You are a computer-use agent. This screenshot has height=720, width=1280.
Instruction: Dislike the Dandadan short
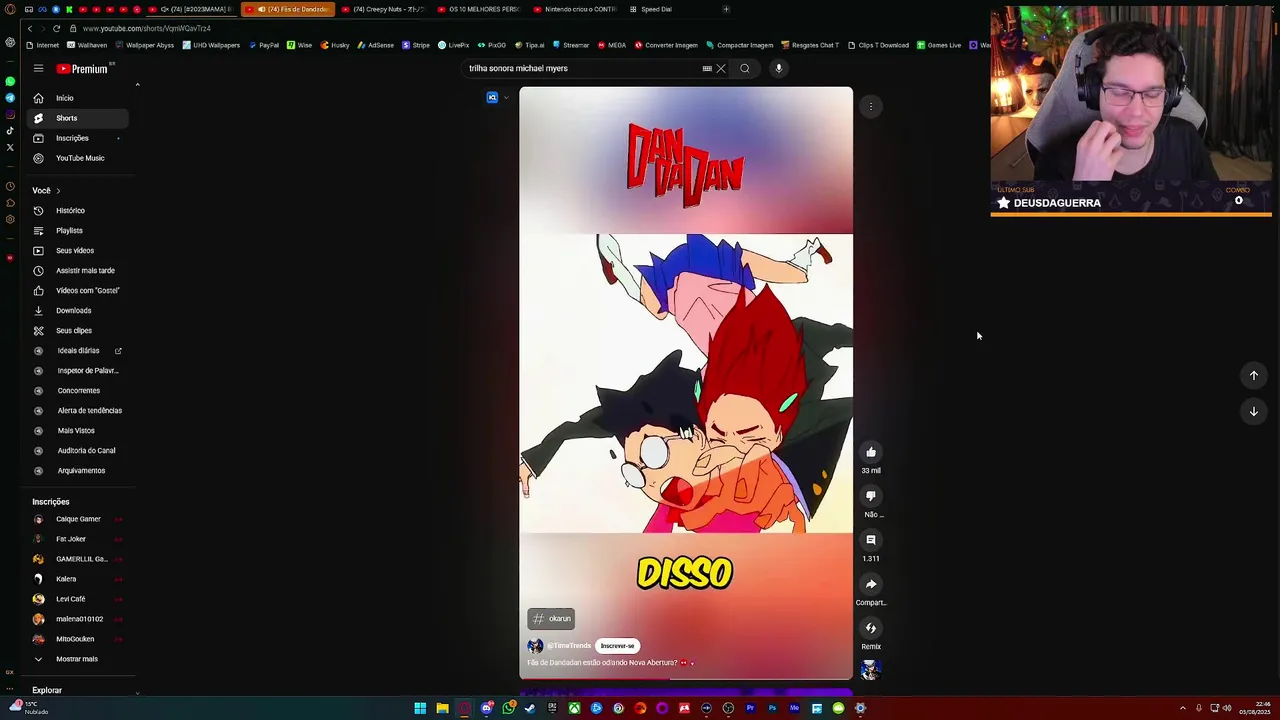[871, 496]
